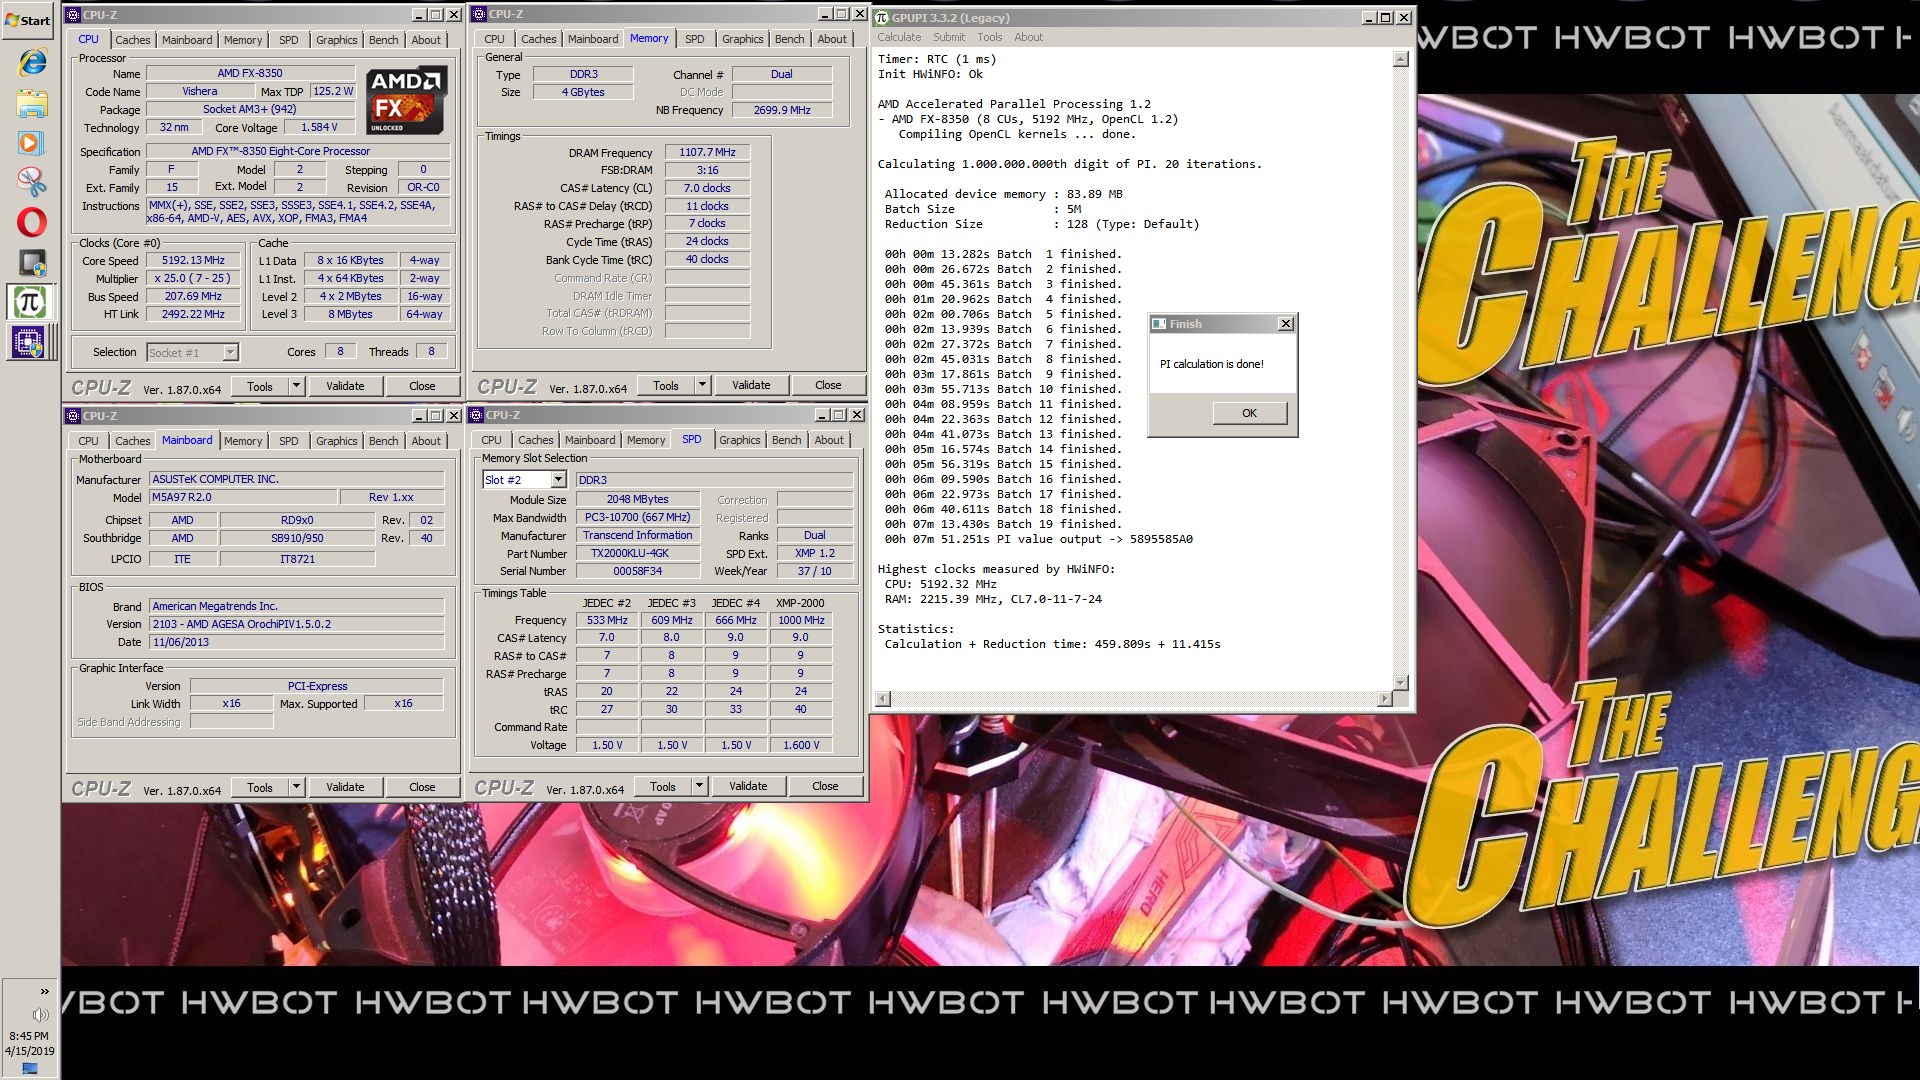
Task: Expand Tools dropdown arrow in SPD window
Action: pos(699,786)
